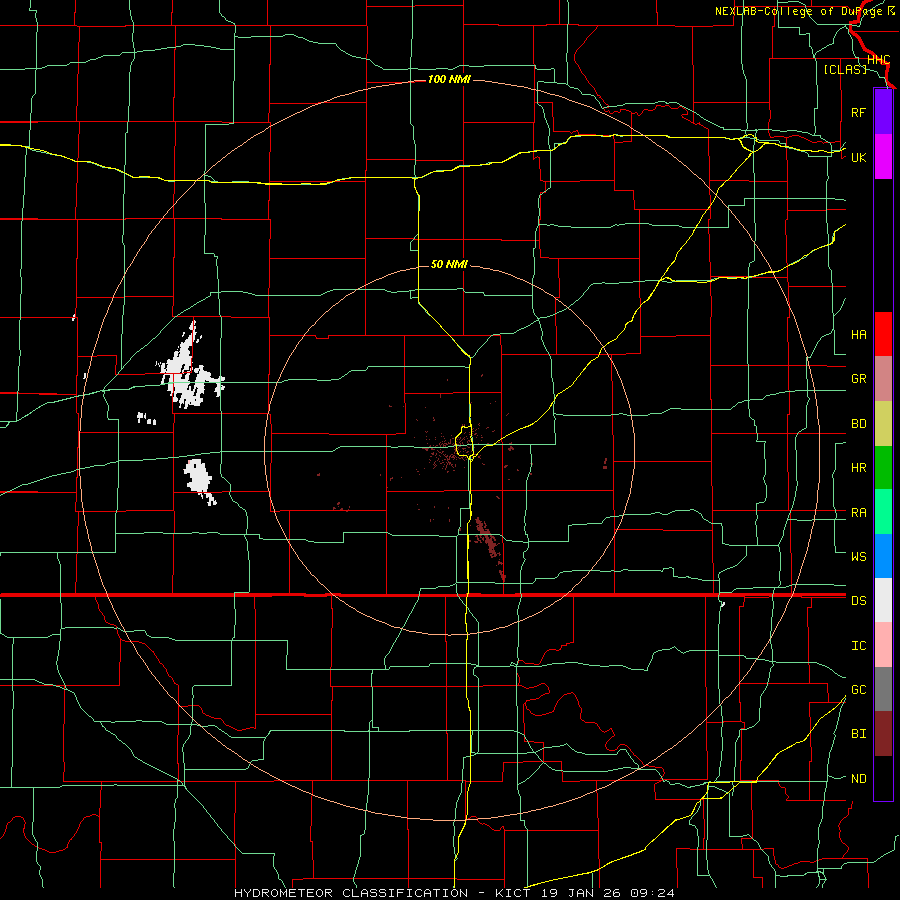900x900 pixels.
Task: Click the 'RA' legend label
Action: [858, 513]
